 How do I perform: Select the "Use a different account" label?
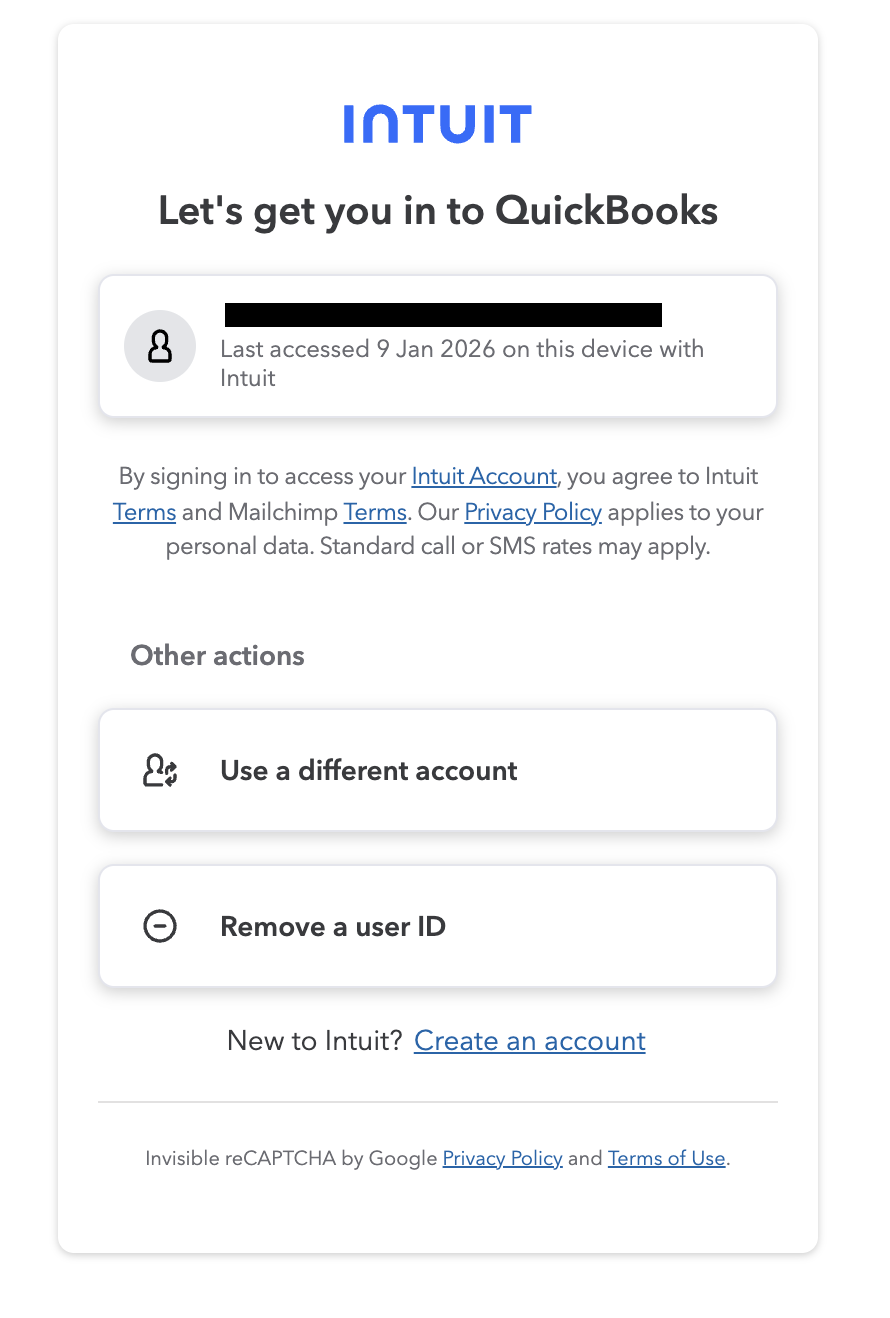[369, 770]
